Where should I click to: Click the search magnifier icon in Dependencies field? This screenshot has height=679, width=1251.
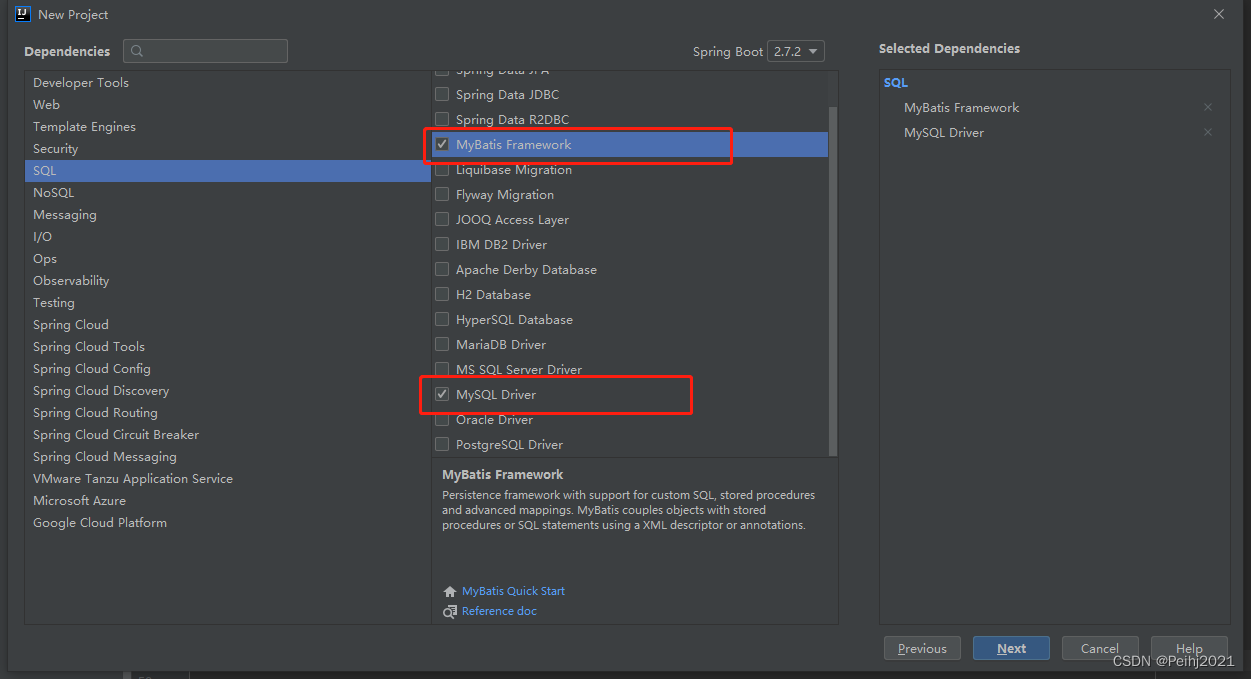tap(137, 51)
